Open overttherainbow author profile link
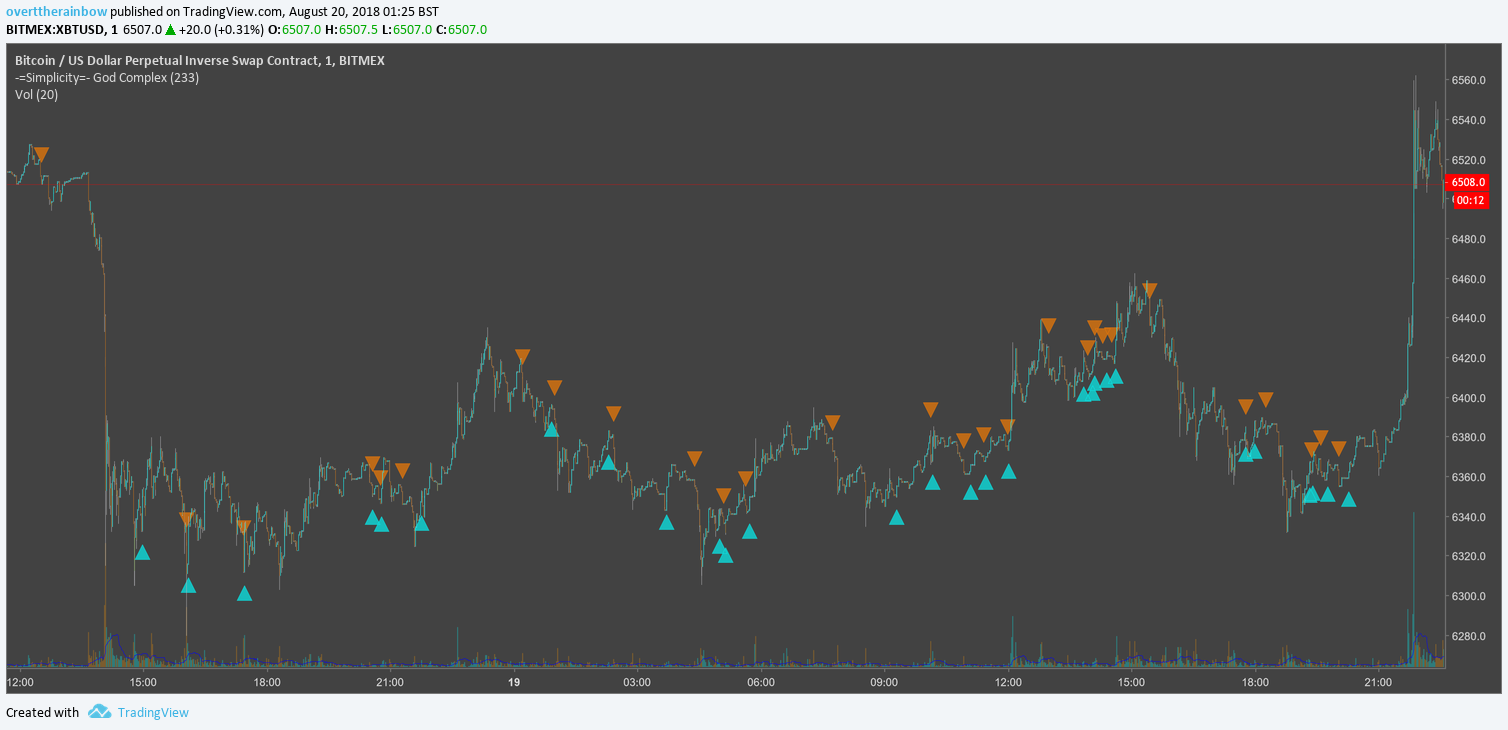The image size is (1508, 730). click(x=56, y=12)
